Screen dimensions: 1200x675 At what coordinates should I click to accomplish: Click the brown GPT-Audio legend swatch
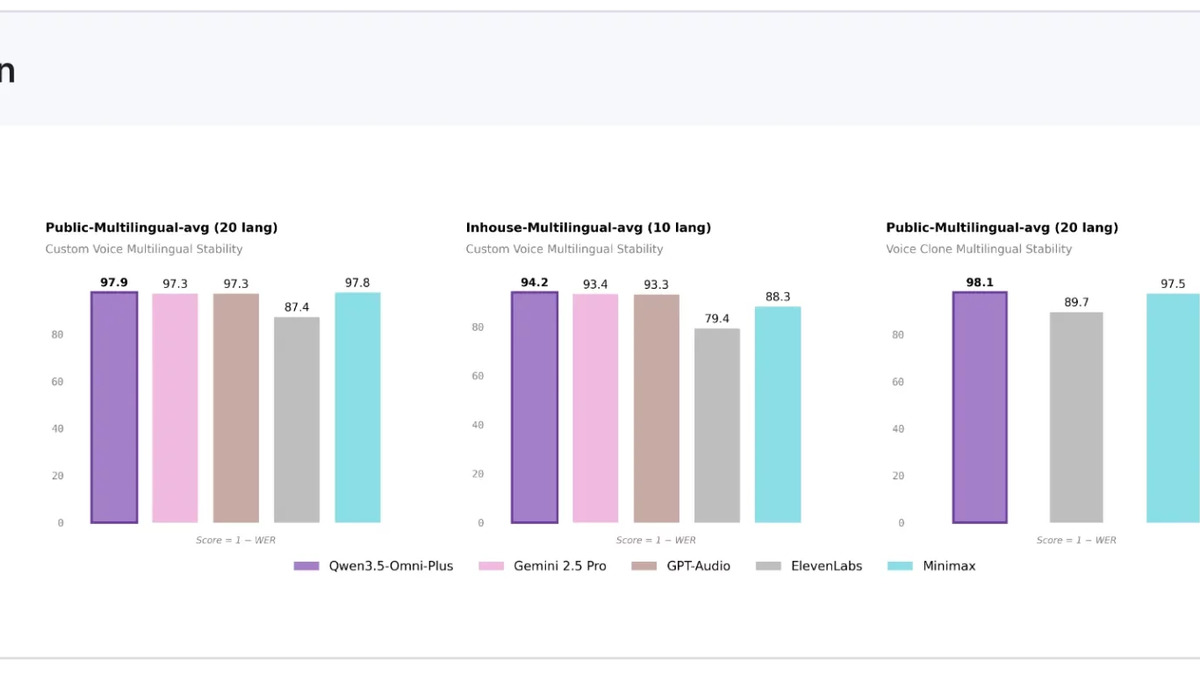[x=645, y=566]
